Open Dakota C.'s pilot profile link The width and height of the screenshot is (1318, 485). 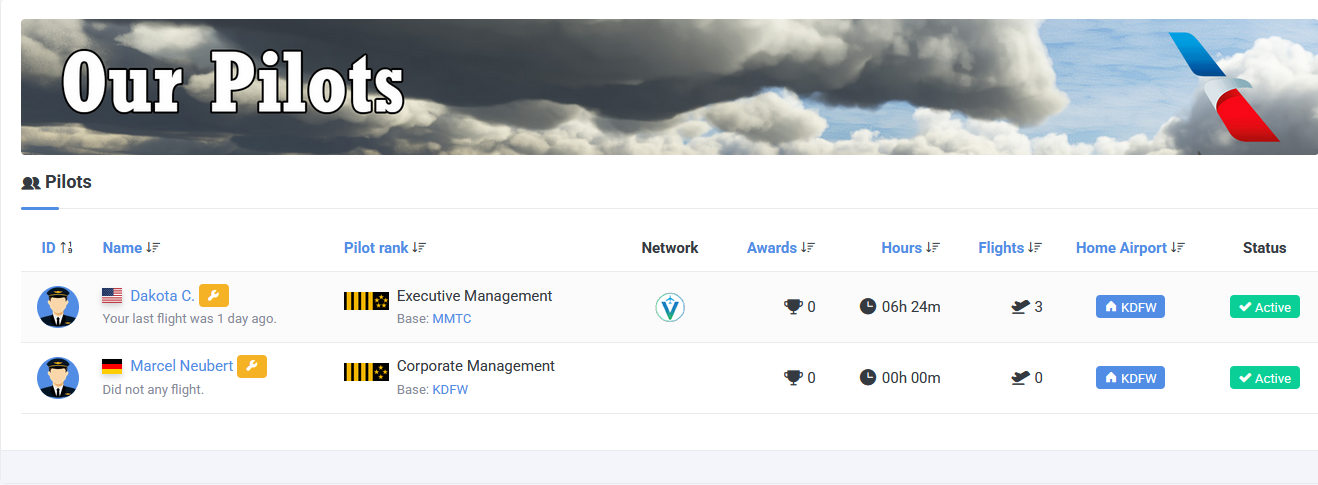pyautogui.click(x=162, y=296)
